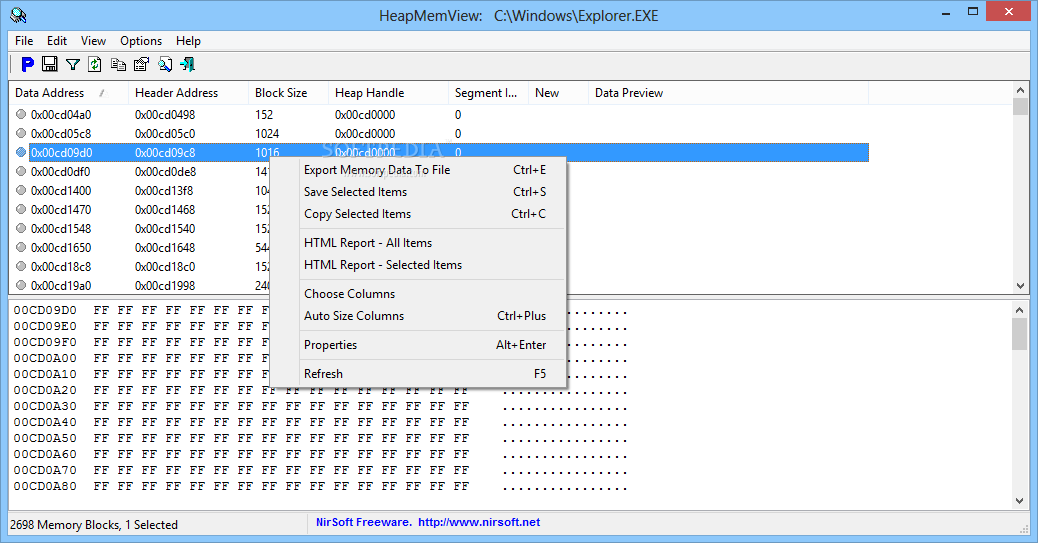Click the circle icon for row 0x00cd05c8
Image resolution: width=1038 pixels, height=543 pixels.
tap(21, 133)
